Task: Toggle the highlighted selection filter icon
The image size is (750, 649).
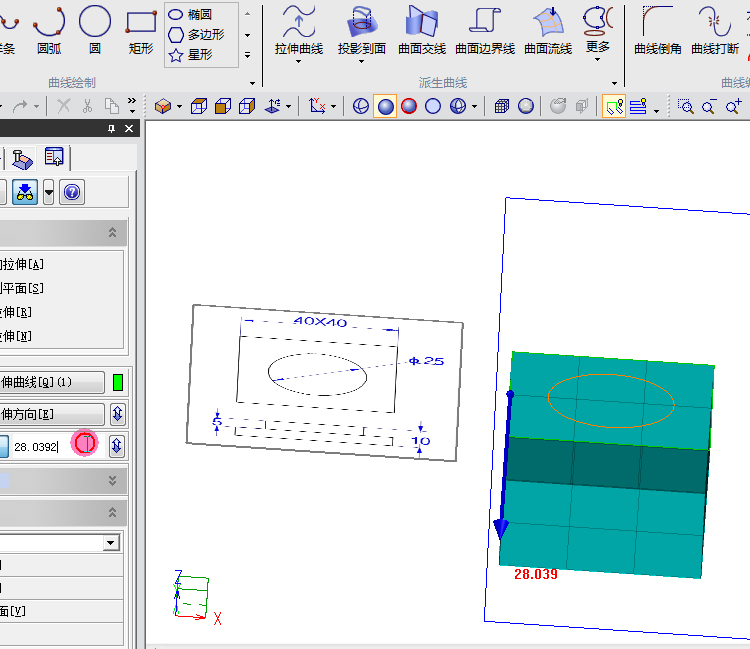Action: [614, 106]
